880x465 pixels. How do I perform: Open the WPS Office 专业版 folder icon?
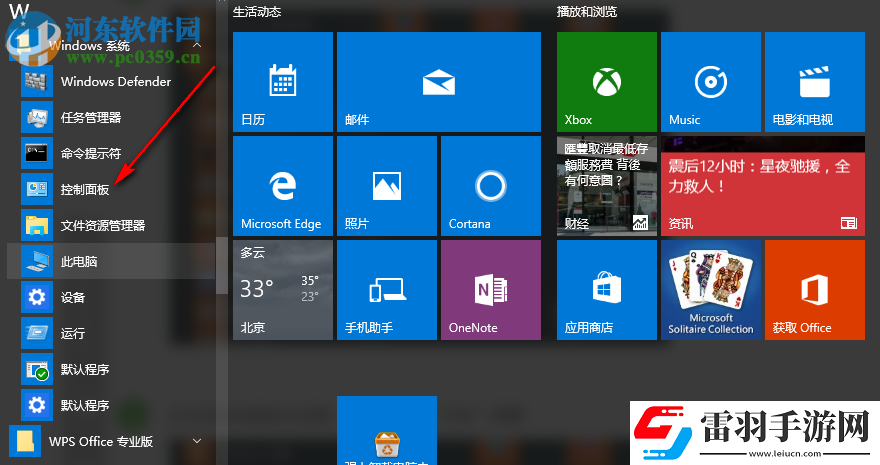(25, 441)
